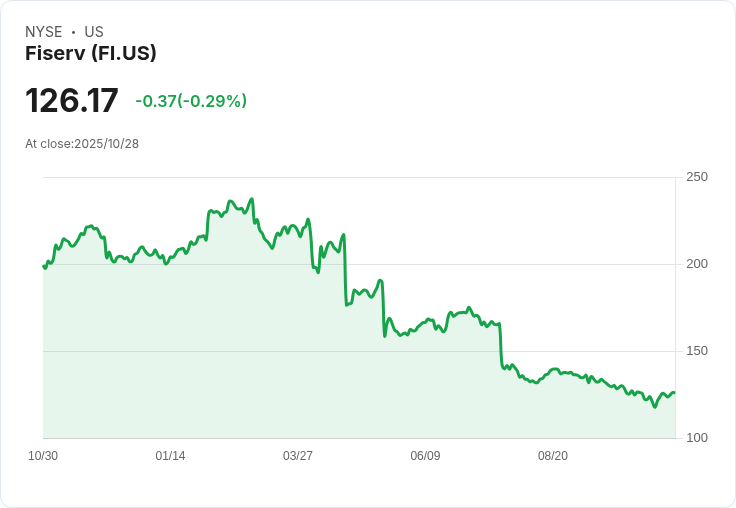Click the leftmost start of the price line
Viewport: 736px width, 508px height.
(43, 266)
